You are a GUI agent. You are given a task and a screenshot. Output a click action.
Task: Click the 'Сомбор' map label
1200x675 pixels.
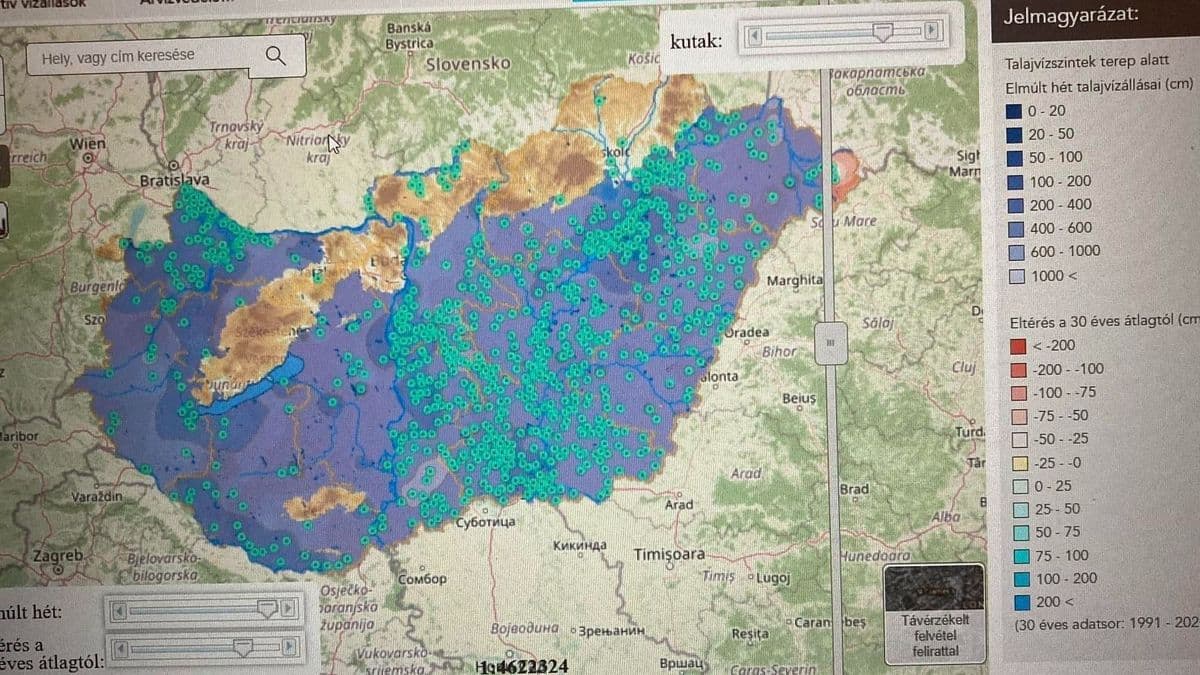pyautogui.click(x=422, y=578)
